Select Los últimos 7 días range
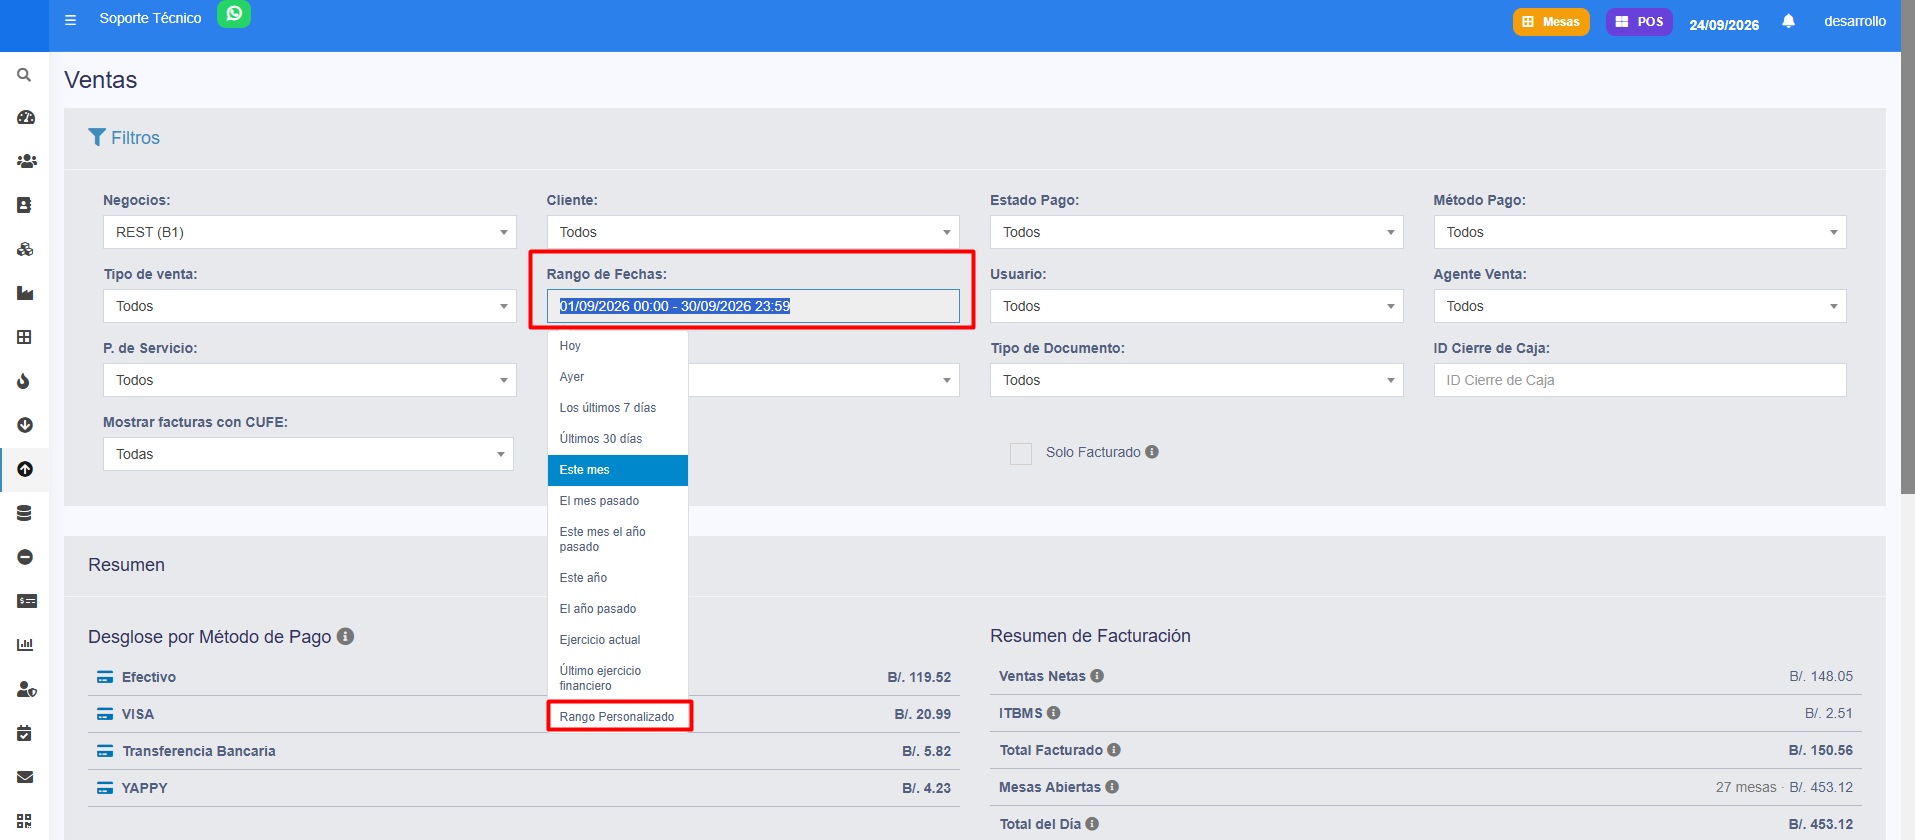The height and width of the screenshot is (840, 1915). coord(618,408)
